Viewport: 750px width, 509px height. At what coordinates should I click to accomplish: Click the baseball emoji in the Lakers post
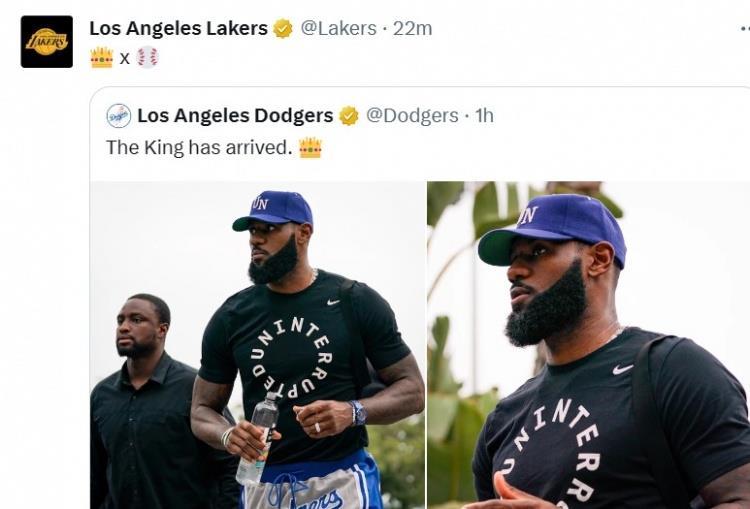click(x=147, y=57)
